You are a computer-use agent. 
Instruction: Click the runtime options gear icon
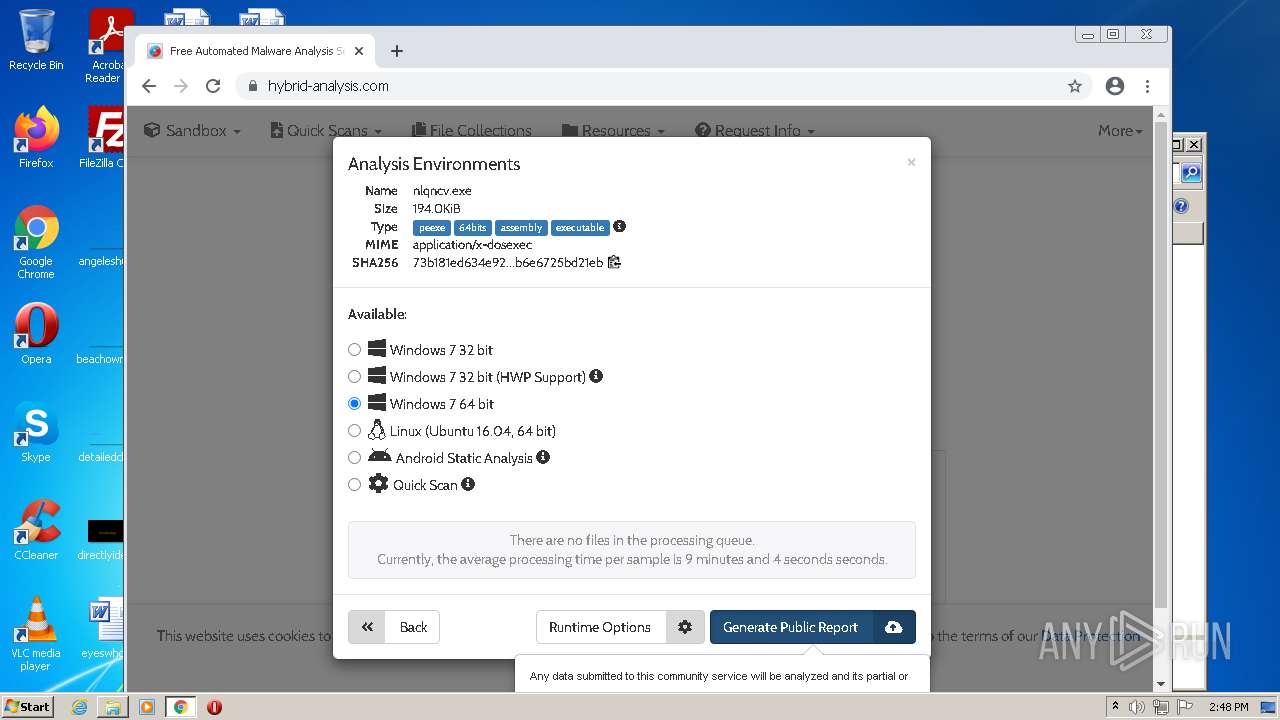click(685, 627)
